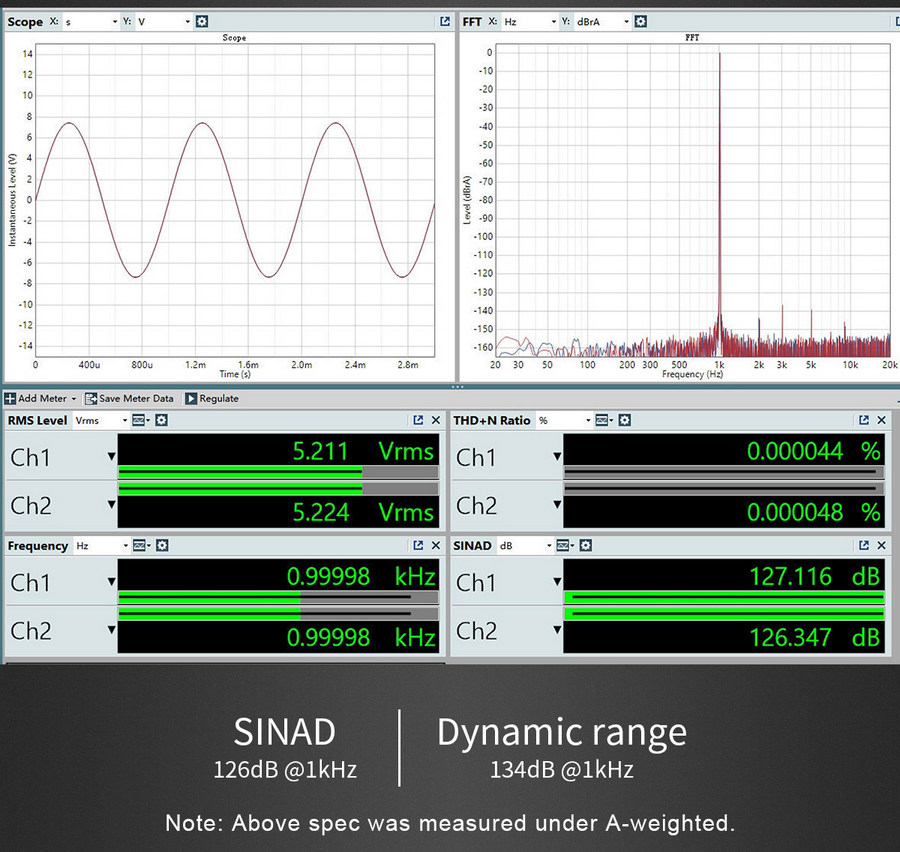Close the SINAD meter
This screenshot has height=852, width=900.
pyautogui.click(x=882, y=545)
